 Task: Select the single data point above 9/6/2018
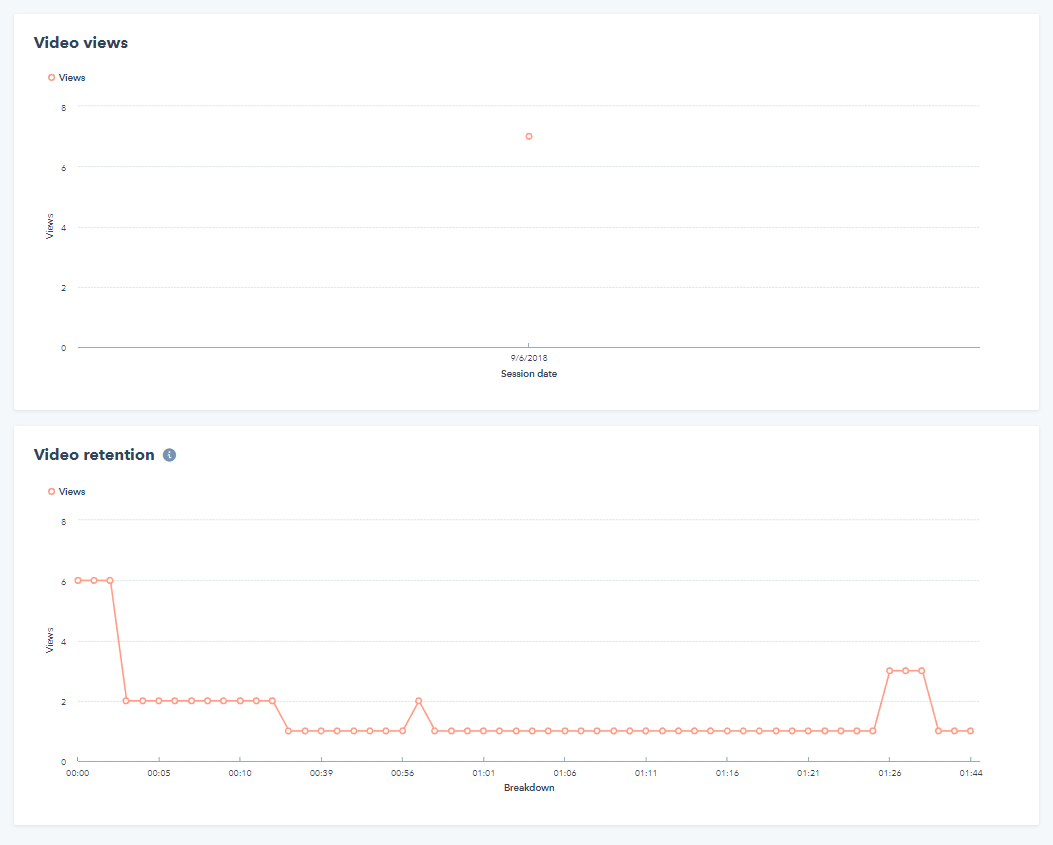pos(529,136)
